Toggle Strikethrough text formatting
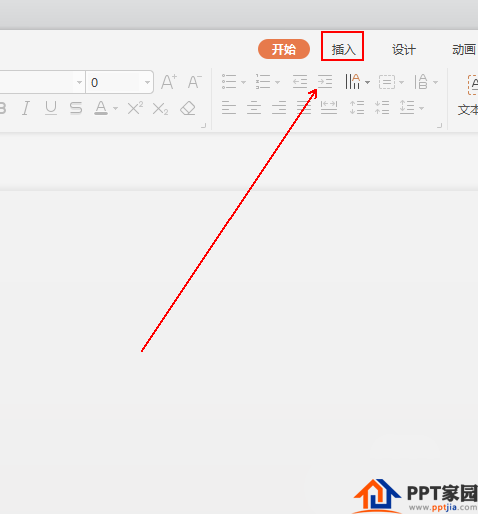This screenshot has height=514, width=478. coord(76,108)
